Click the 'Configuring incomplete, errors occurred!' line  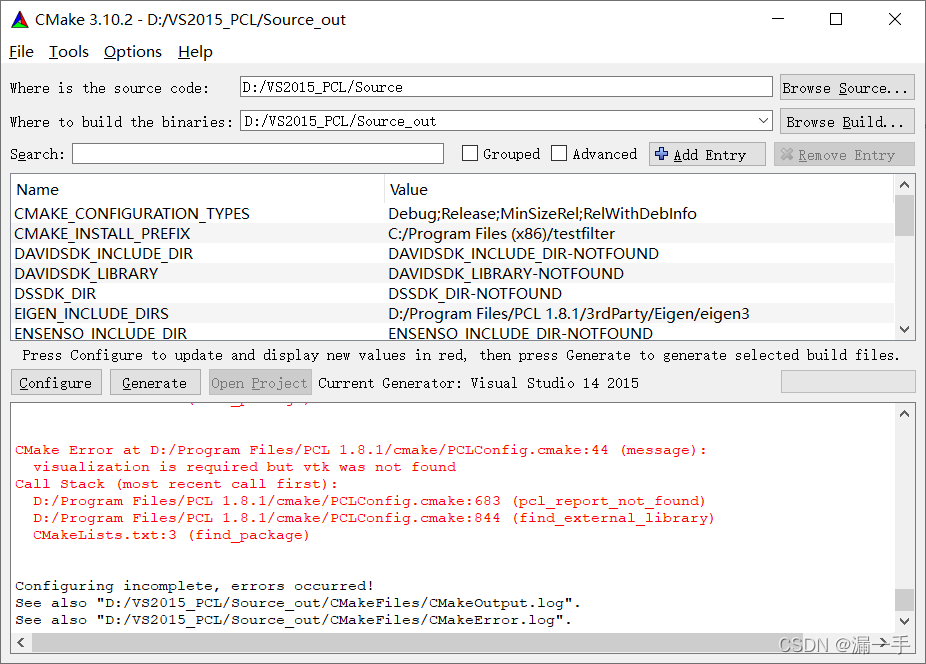tap(194, 586)
